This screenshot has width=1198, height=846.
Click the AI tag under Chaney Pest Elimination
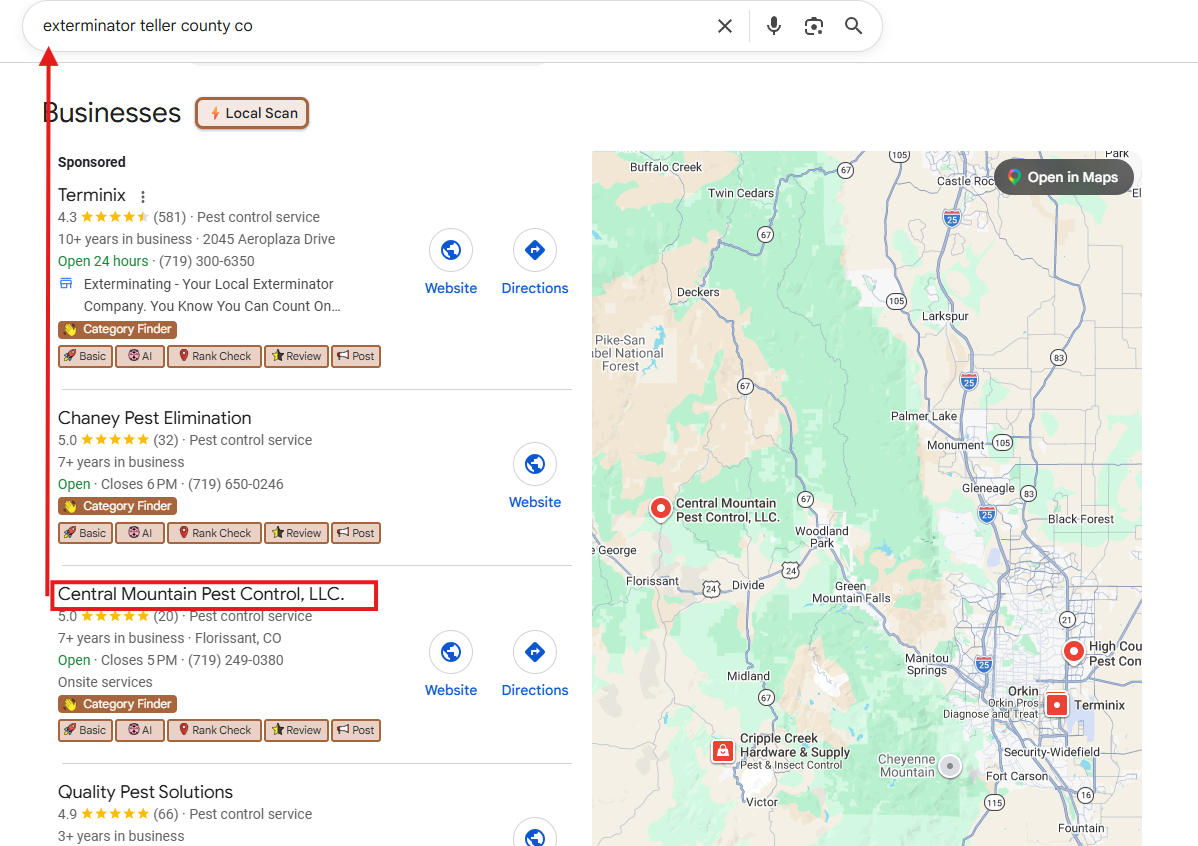pyautogui.click(x=139, y=533)
